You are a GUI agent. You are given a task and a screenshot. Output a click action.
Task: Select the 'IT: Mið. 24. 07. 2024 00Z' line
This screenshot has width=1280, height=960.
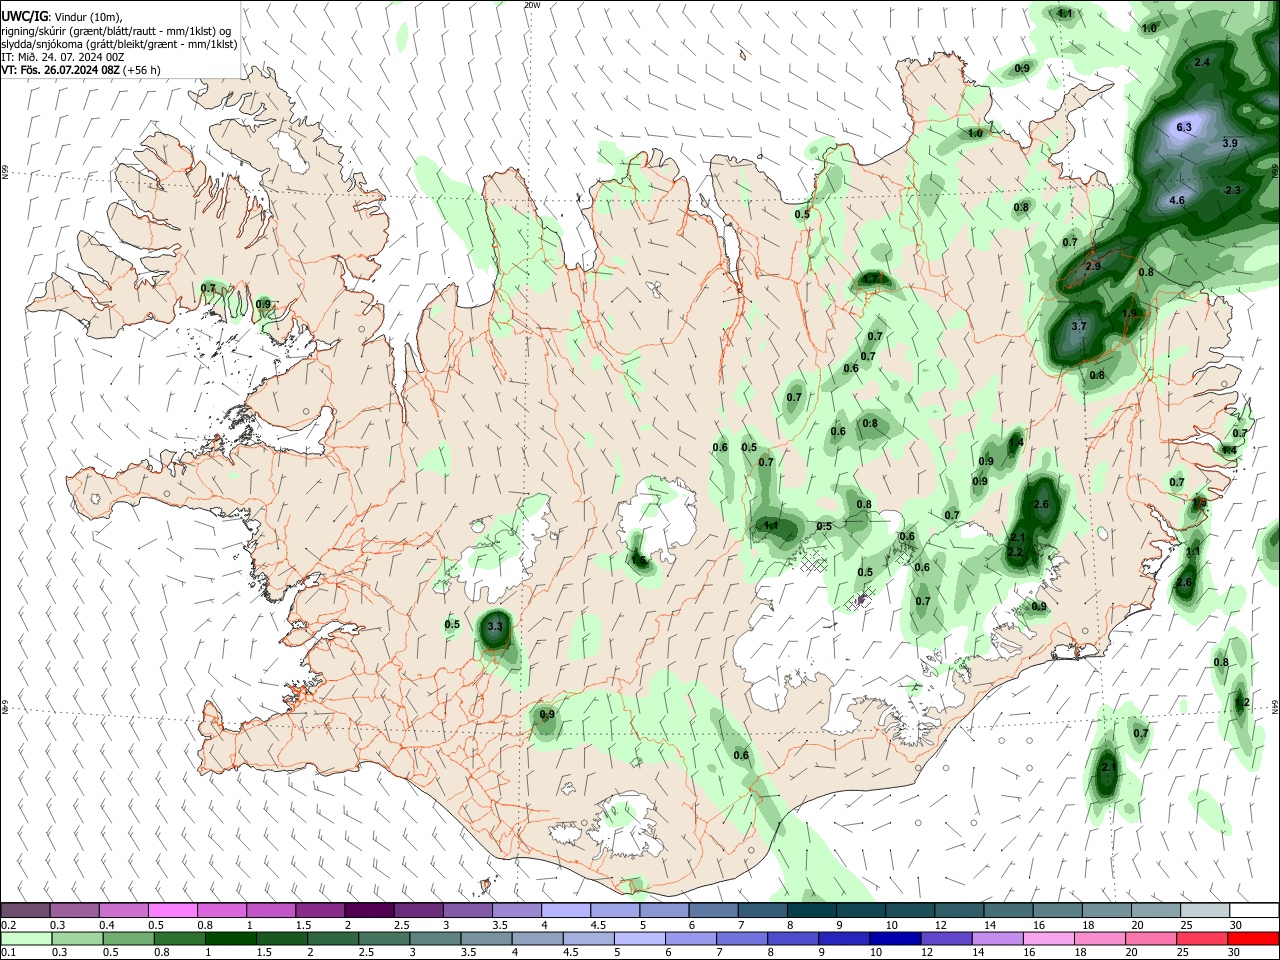click(61, 57)
